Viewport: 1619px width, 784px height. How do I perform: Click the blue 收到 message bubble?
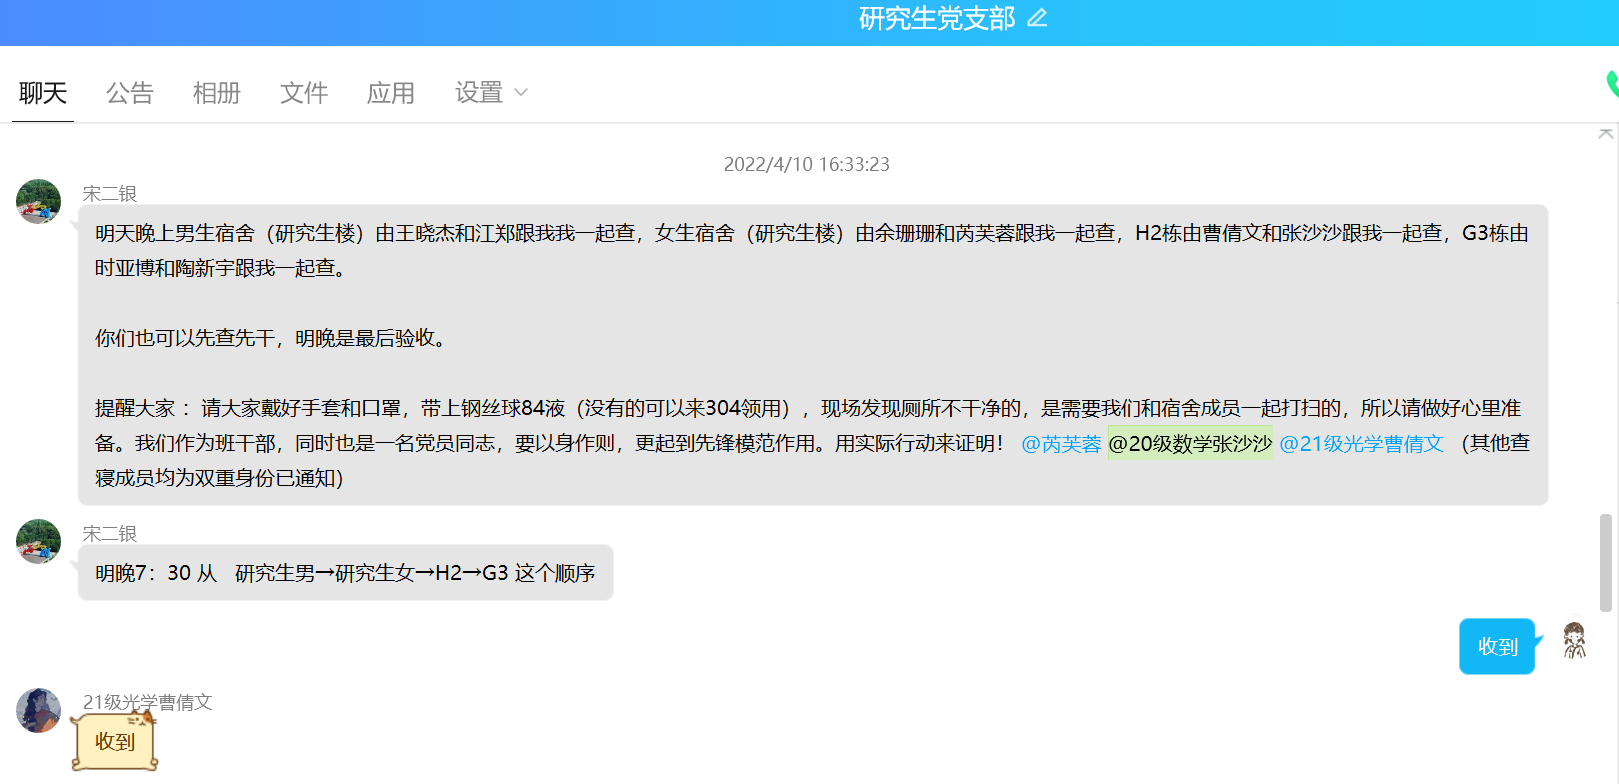tap(1497, 647)
